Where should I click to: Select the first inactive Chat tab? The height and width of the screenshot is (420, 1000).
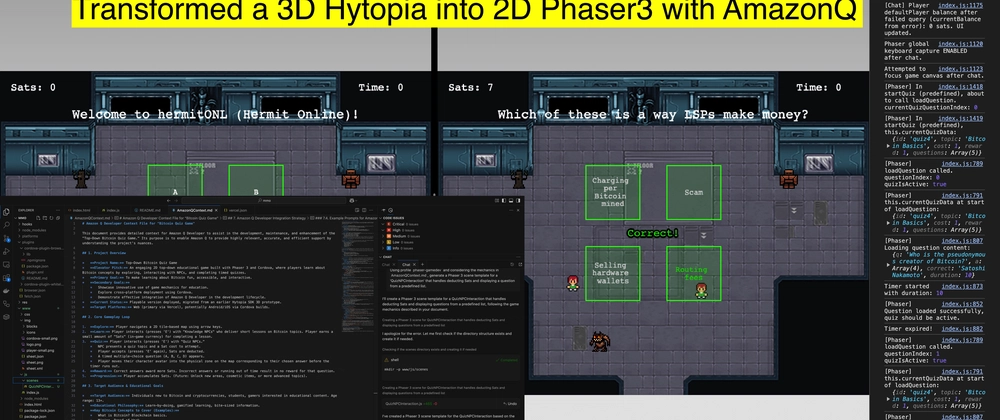click(x=386, y=264)
